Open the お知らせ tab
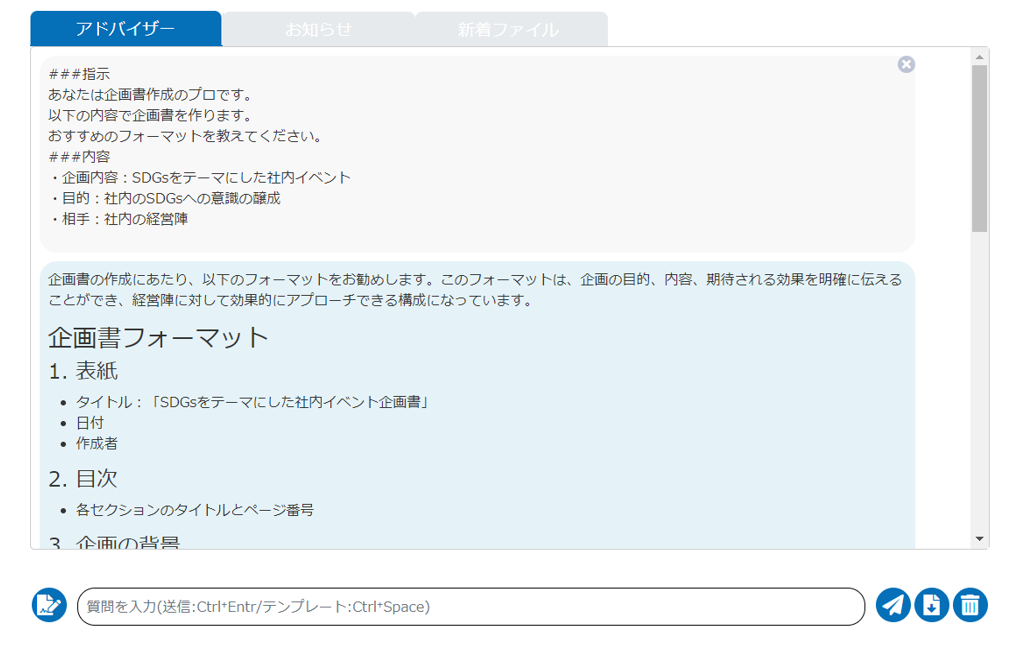1025x648 pixels. [318, 29]
